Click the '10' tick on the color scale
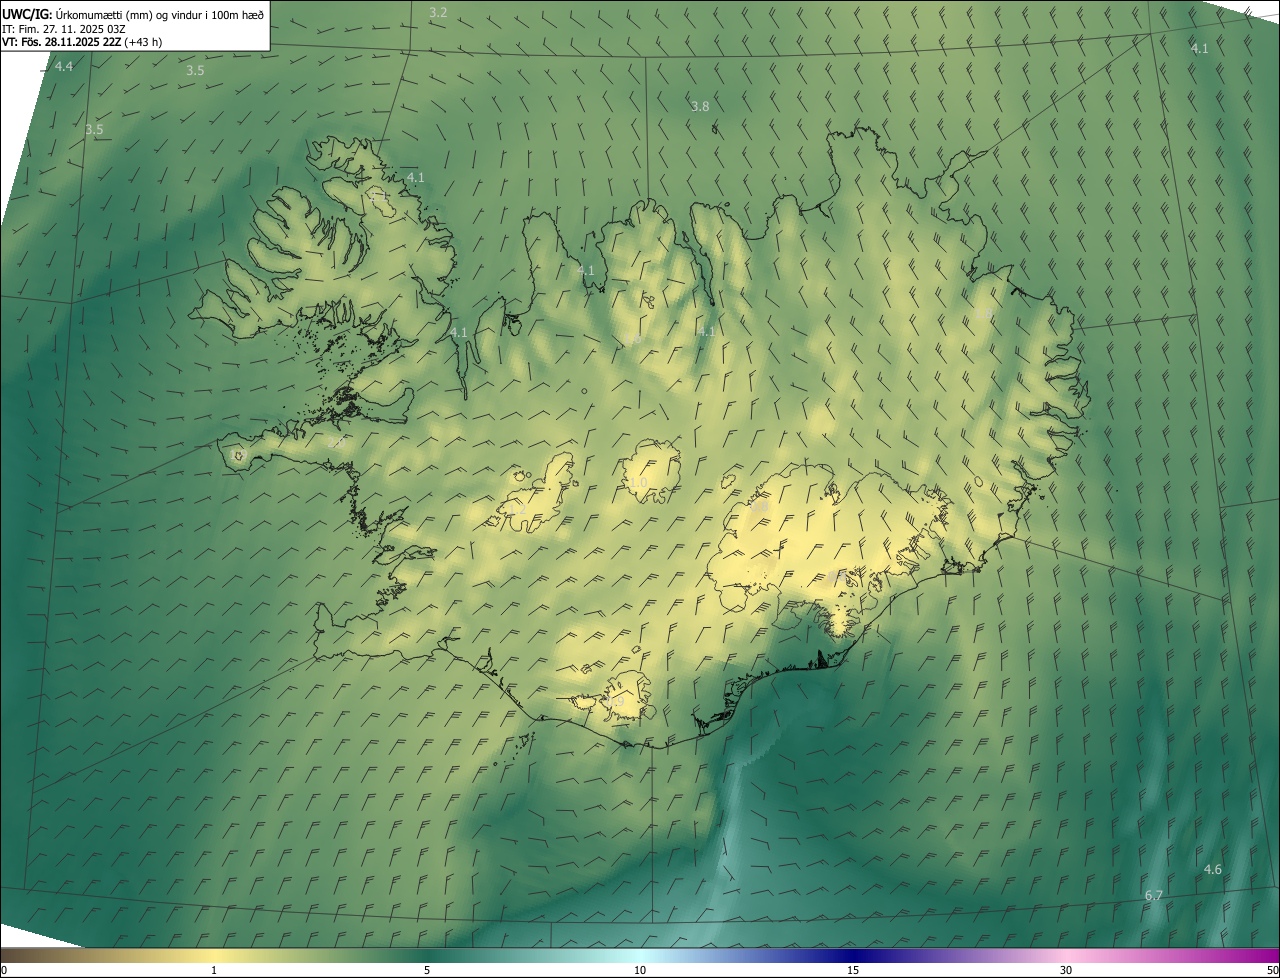 pyautogui.click(x=640, y=970)
